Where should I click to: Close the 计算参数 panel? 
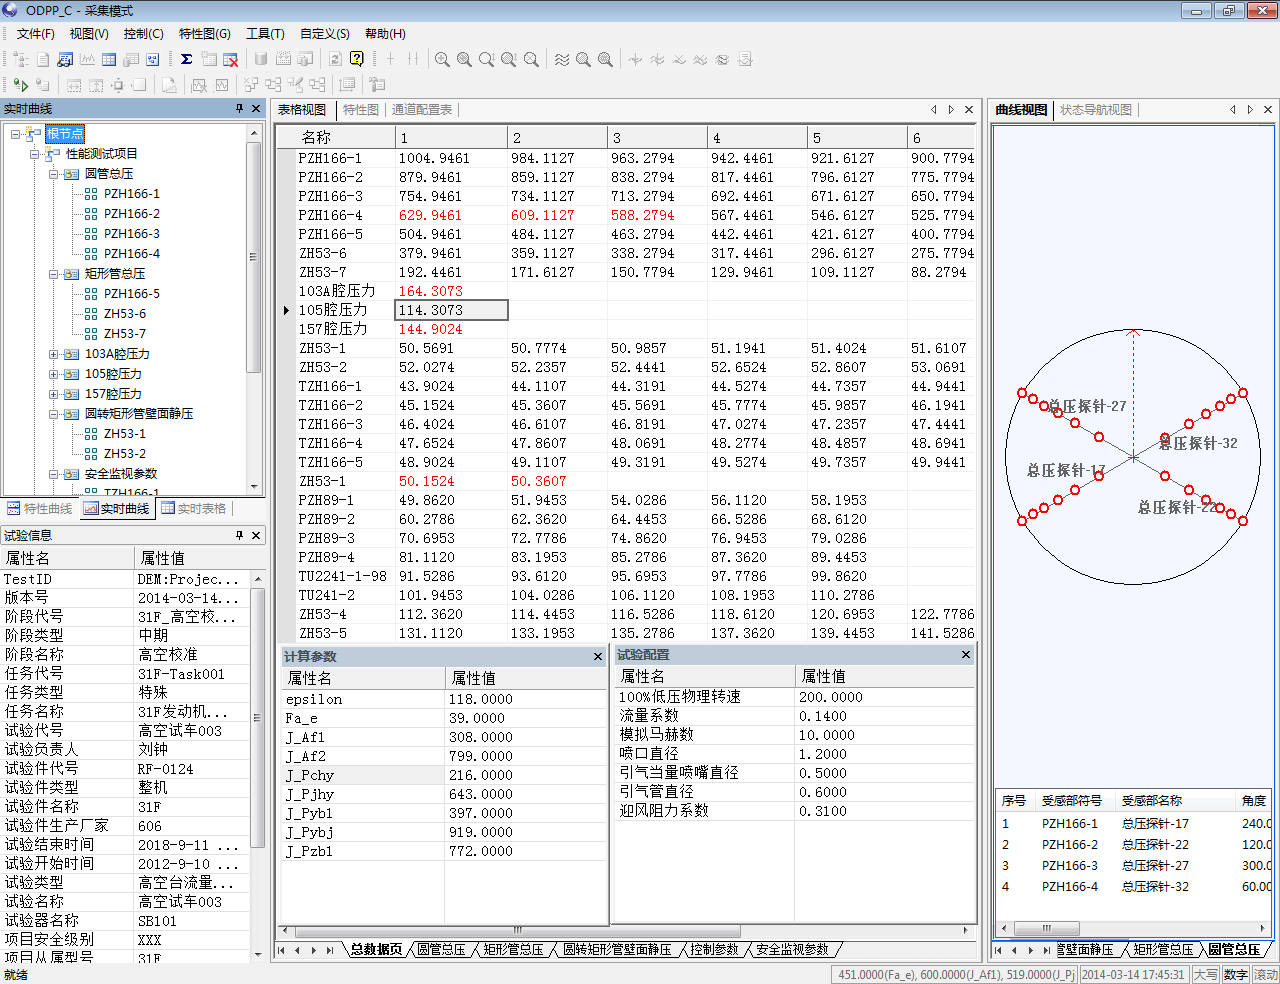[598, 657]
